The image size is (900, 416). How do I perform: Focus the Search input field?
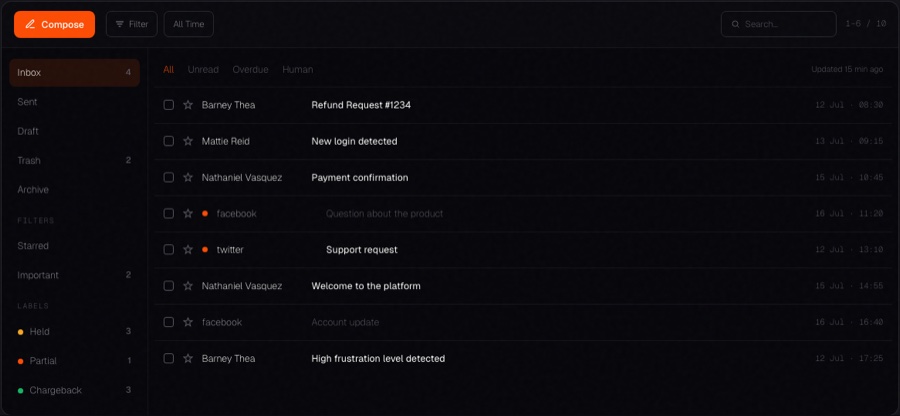[x=778, y=24]
